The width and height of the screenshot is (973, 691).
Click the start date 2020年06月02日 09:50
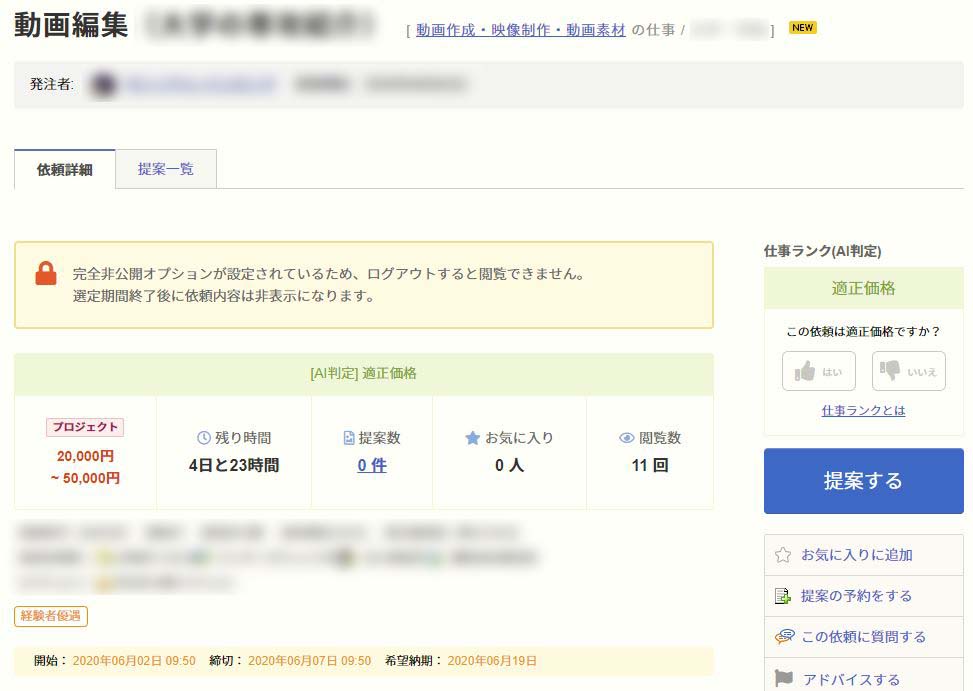[134, 661]
